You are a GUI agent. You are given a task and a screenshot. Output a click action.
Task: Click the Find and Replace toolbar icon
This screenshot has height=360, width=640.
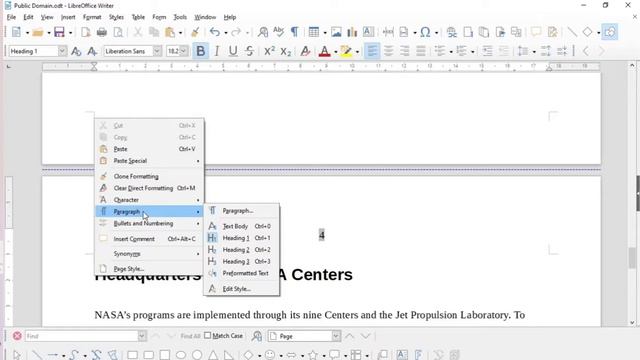(263, 32)
